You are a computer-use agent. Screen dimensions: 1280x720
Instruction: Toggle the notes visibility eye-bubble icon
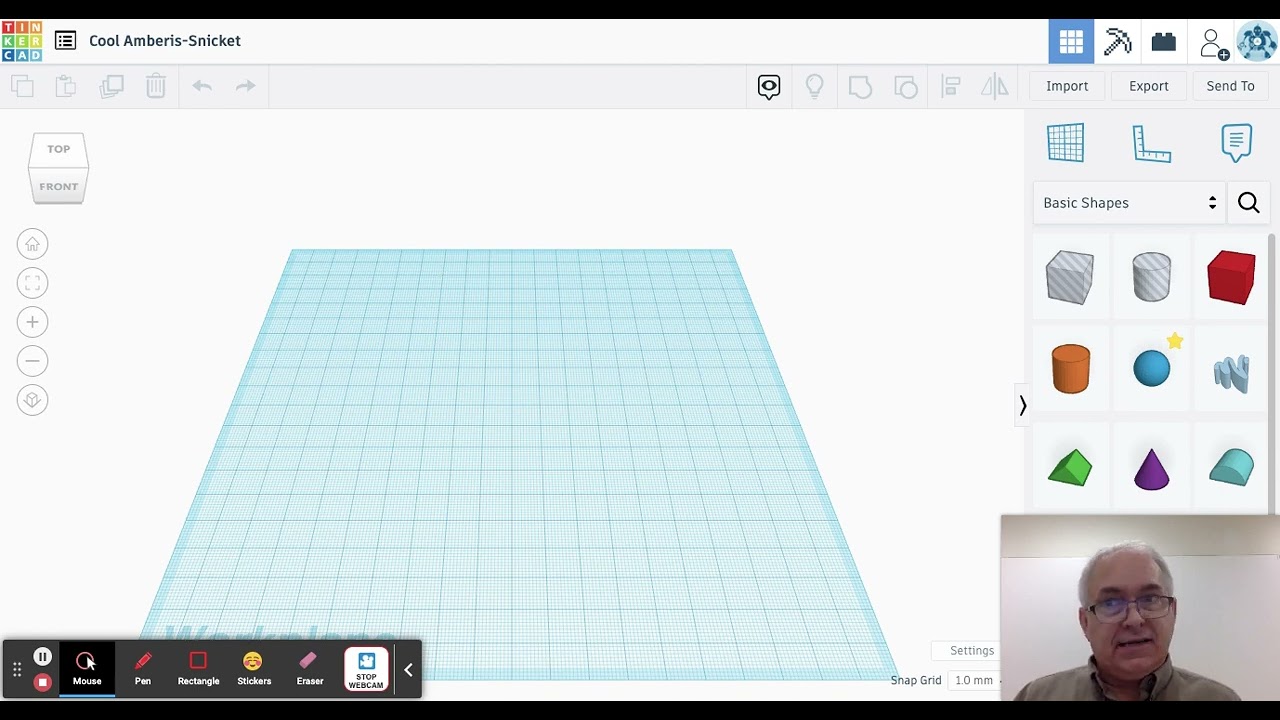(769, 87)
